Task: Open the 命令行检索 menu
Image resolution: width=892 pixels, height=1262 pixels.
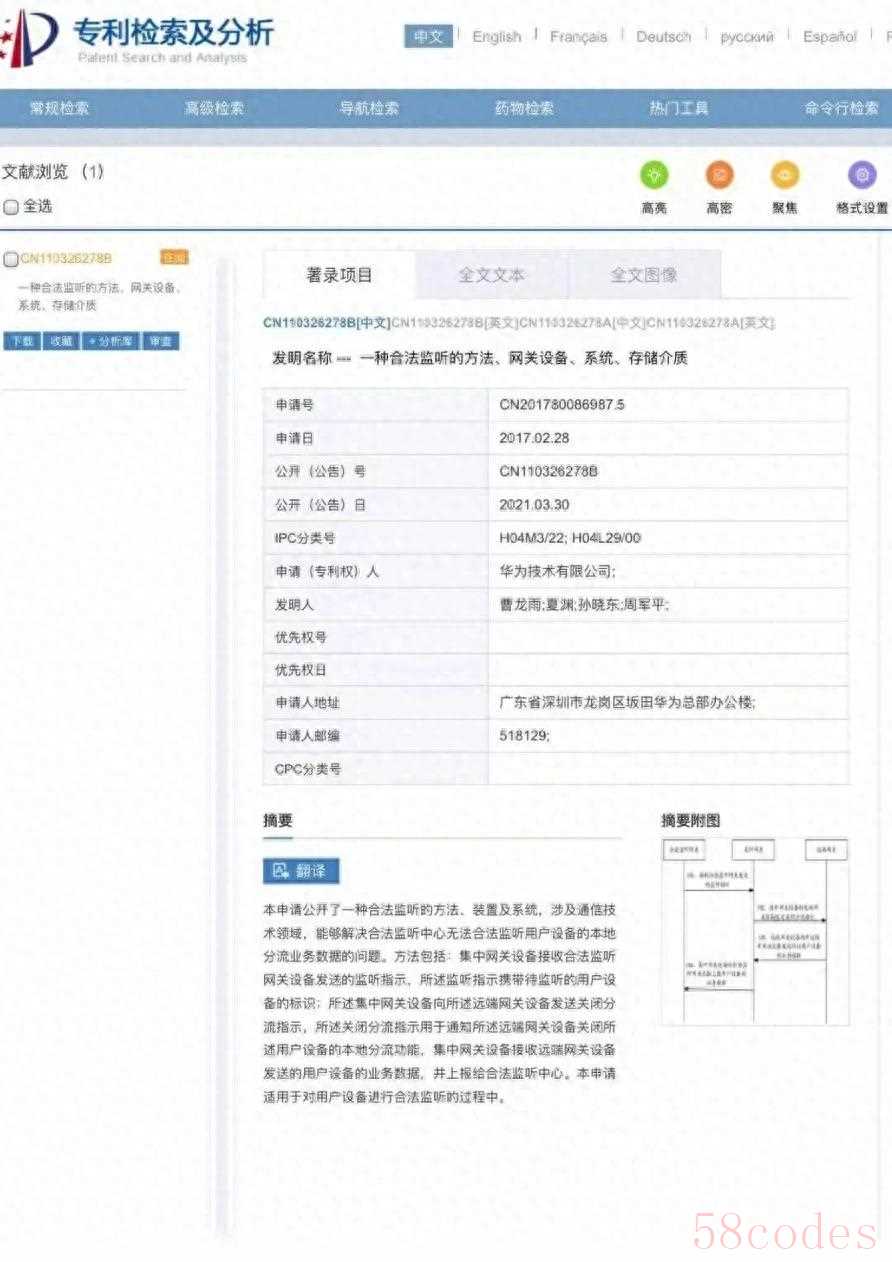Action: (x=842, y=108)
